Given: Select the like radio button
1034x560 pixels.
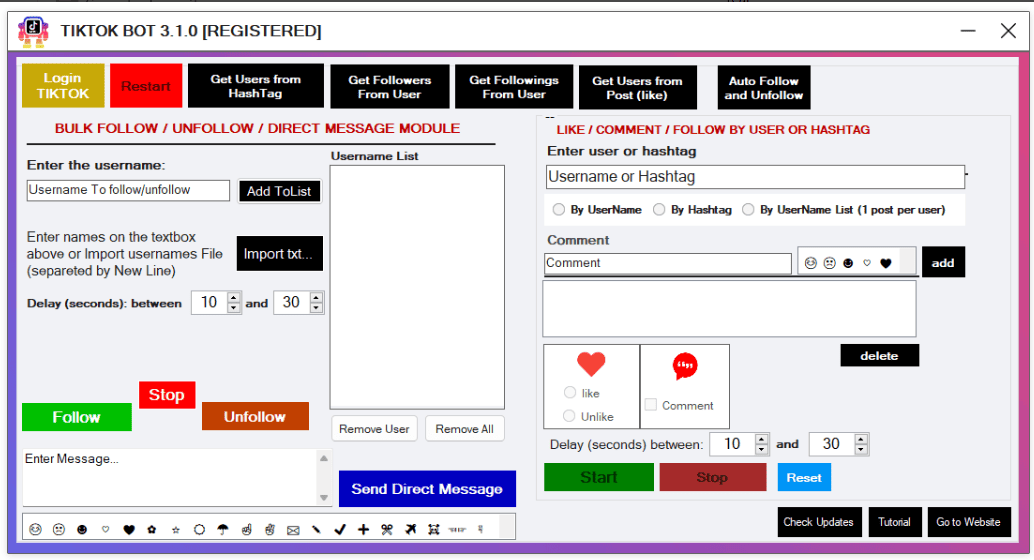Looking at the screenshot, I should (x=570, y=392).
